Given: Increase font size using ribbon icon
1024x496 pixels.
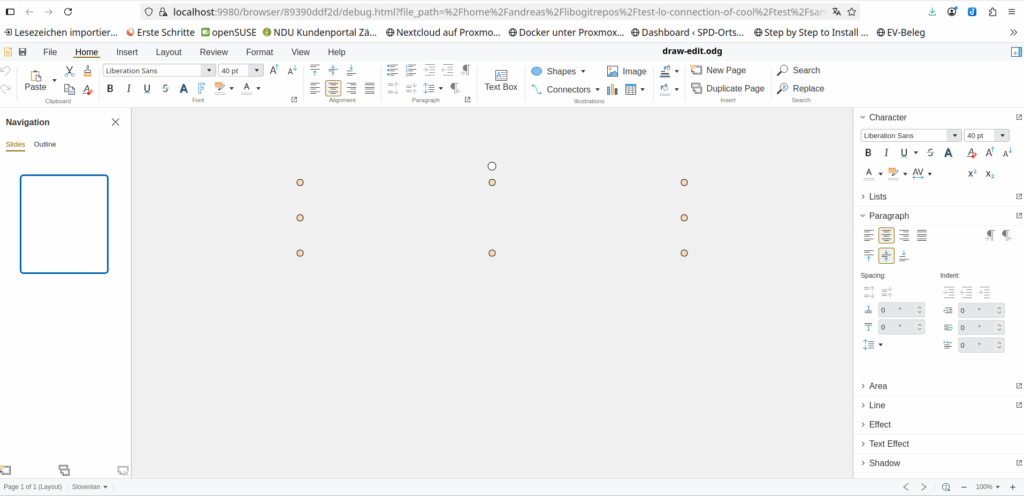Looking at the screenshot, I should pyautogui.click(x=274, y=70).
